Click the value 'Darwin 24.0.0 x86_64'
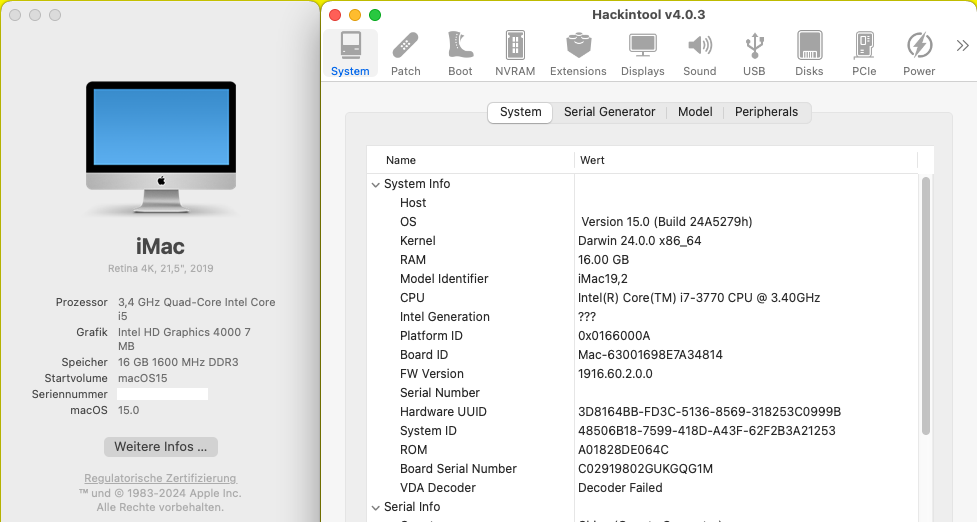Screen dimensions: 977x522 pyautogui.click(x=639, y=241)
